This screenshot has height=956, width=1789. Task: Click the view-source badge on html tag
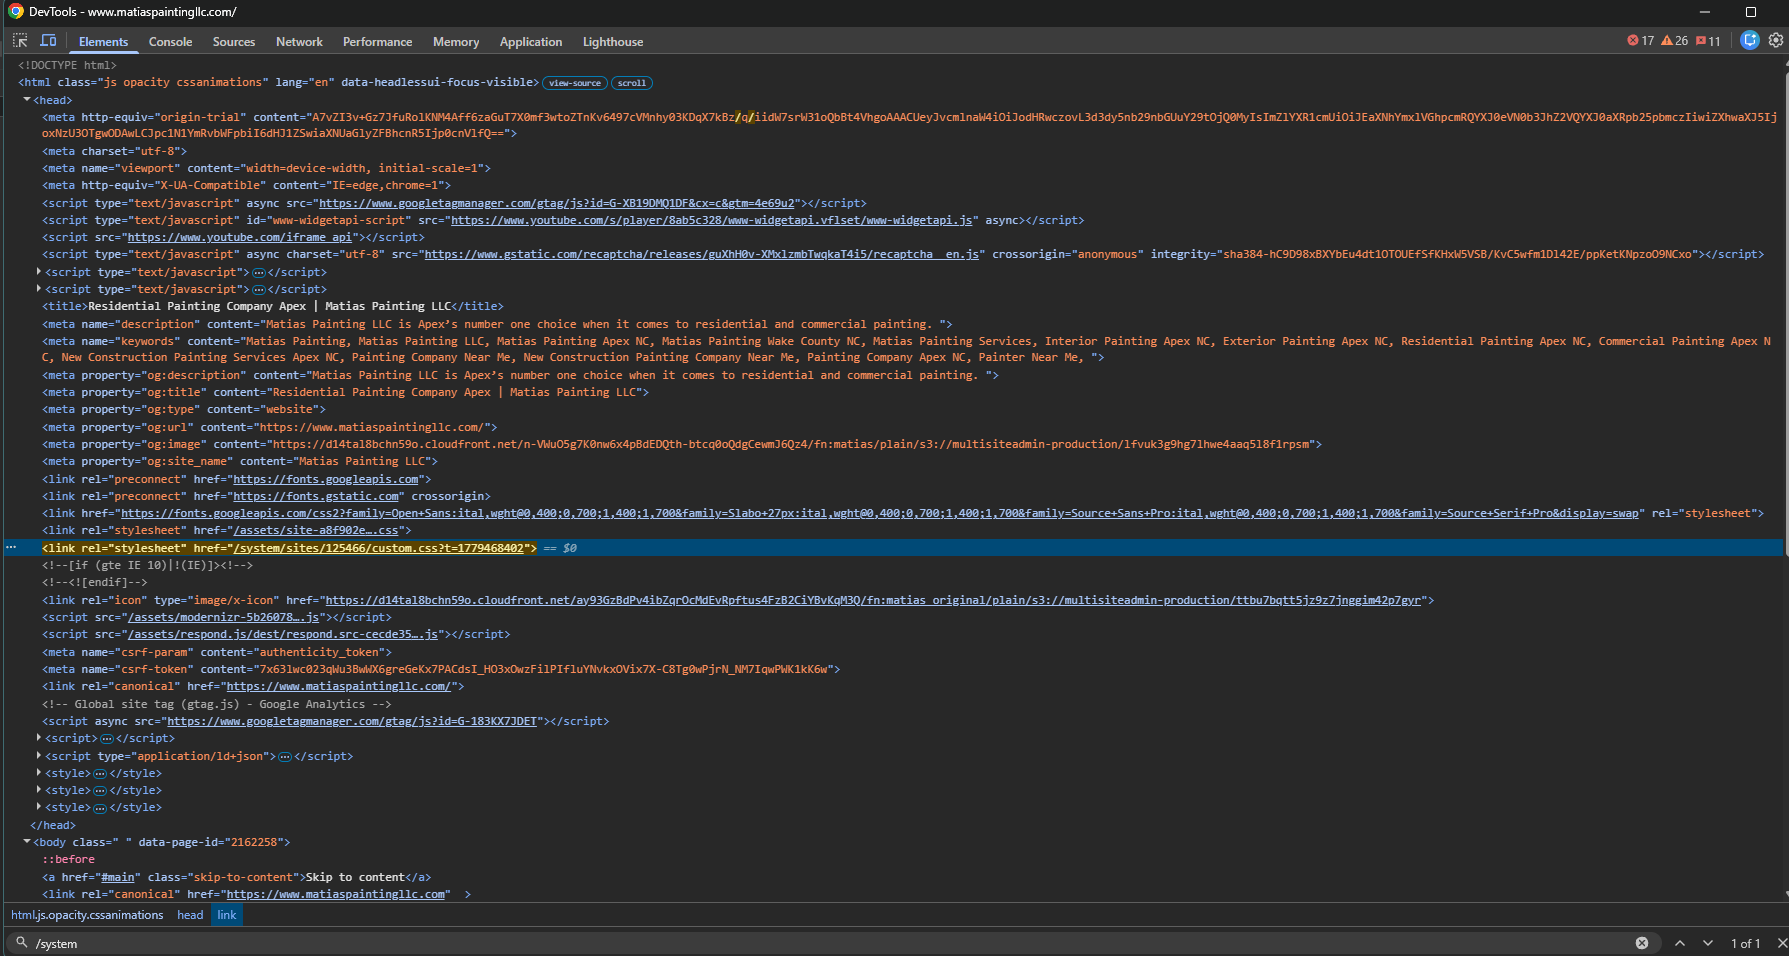pyautogui.click(x=574, y=83)
